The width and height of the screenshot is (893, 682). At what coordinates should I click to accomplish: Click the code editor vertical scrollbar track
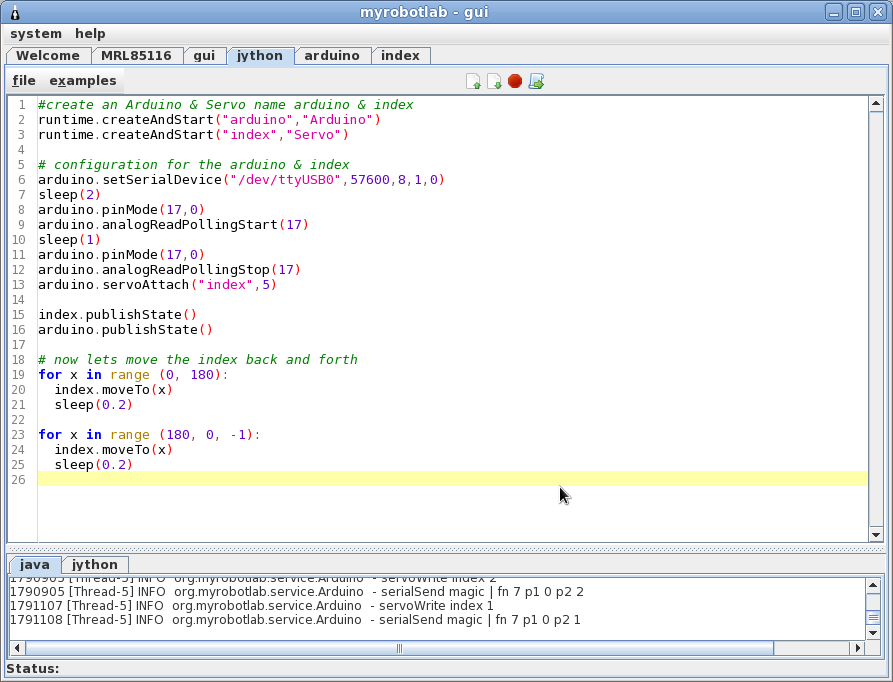[x=876, y=319]
